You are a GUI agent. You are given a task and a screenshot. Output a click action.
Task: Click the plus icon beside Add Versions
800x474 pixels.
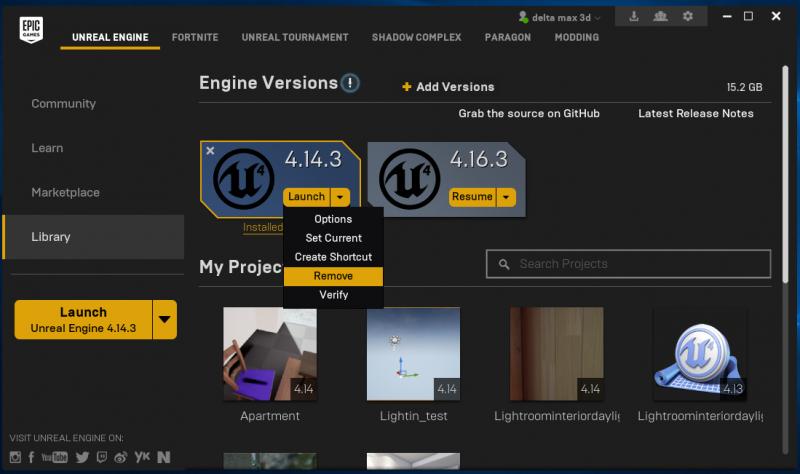point(407,87)
